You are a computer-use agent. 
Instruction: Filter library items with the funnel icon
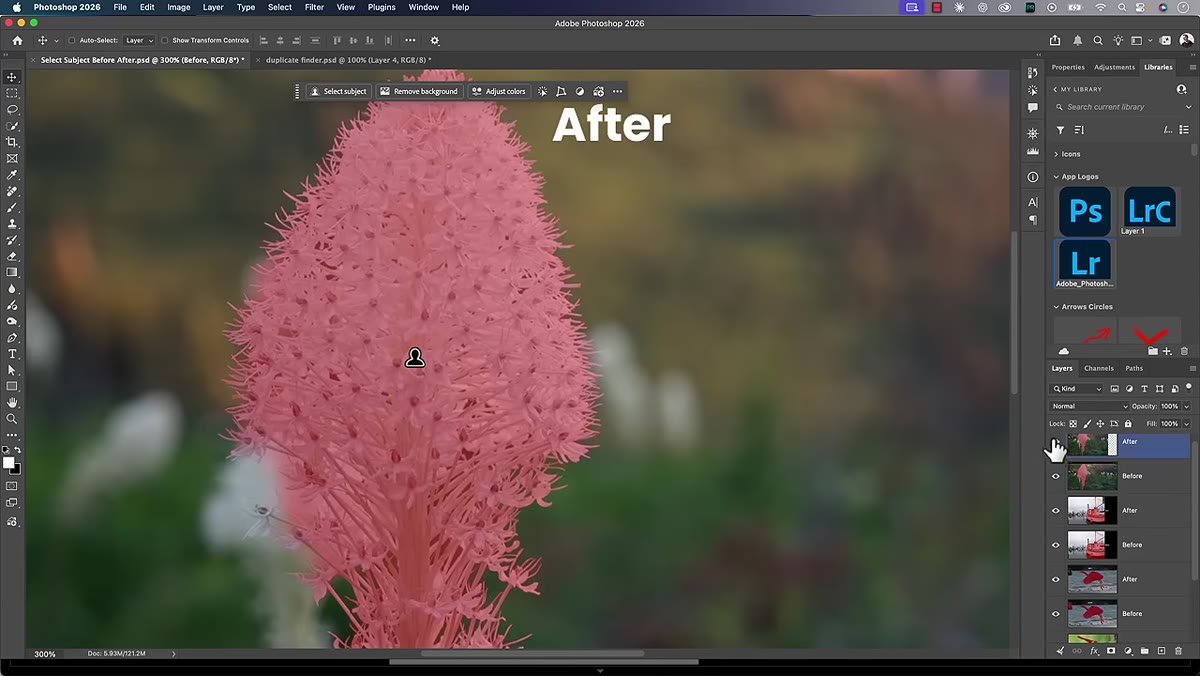click(x=1061, y=130)
